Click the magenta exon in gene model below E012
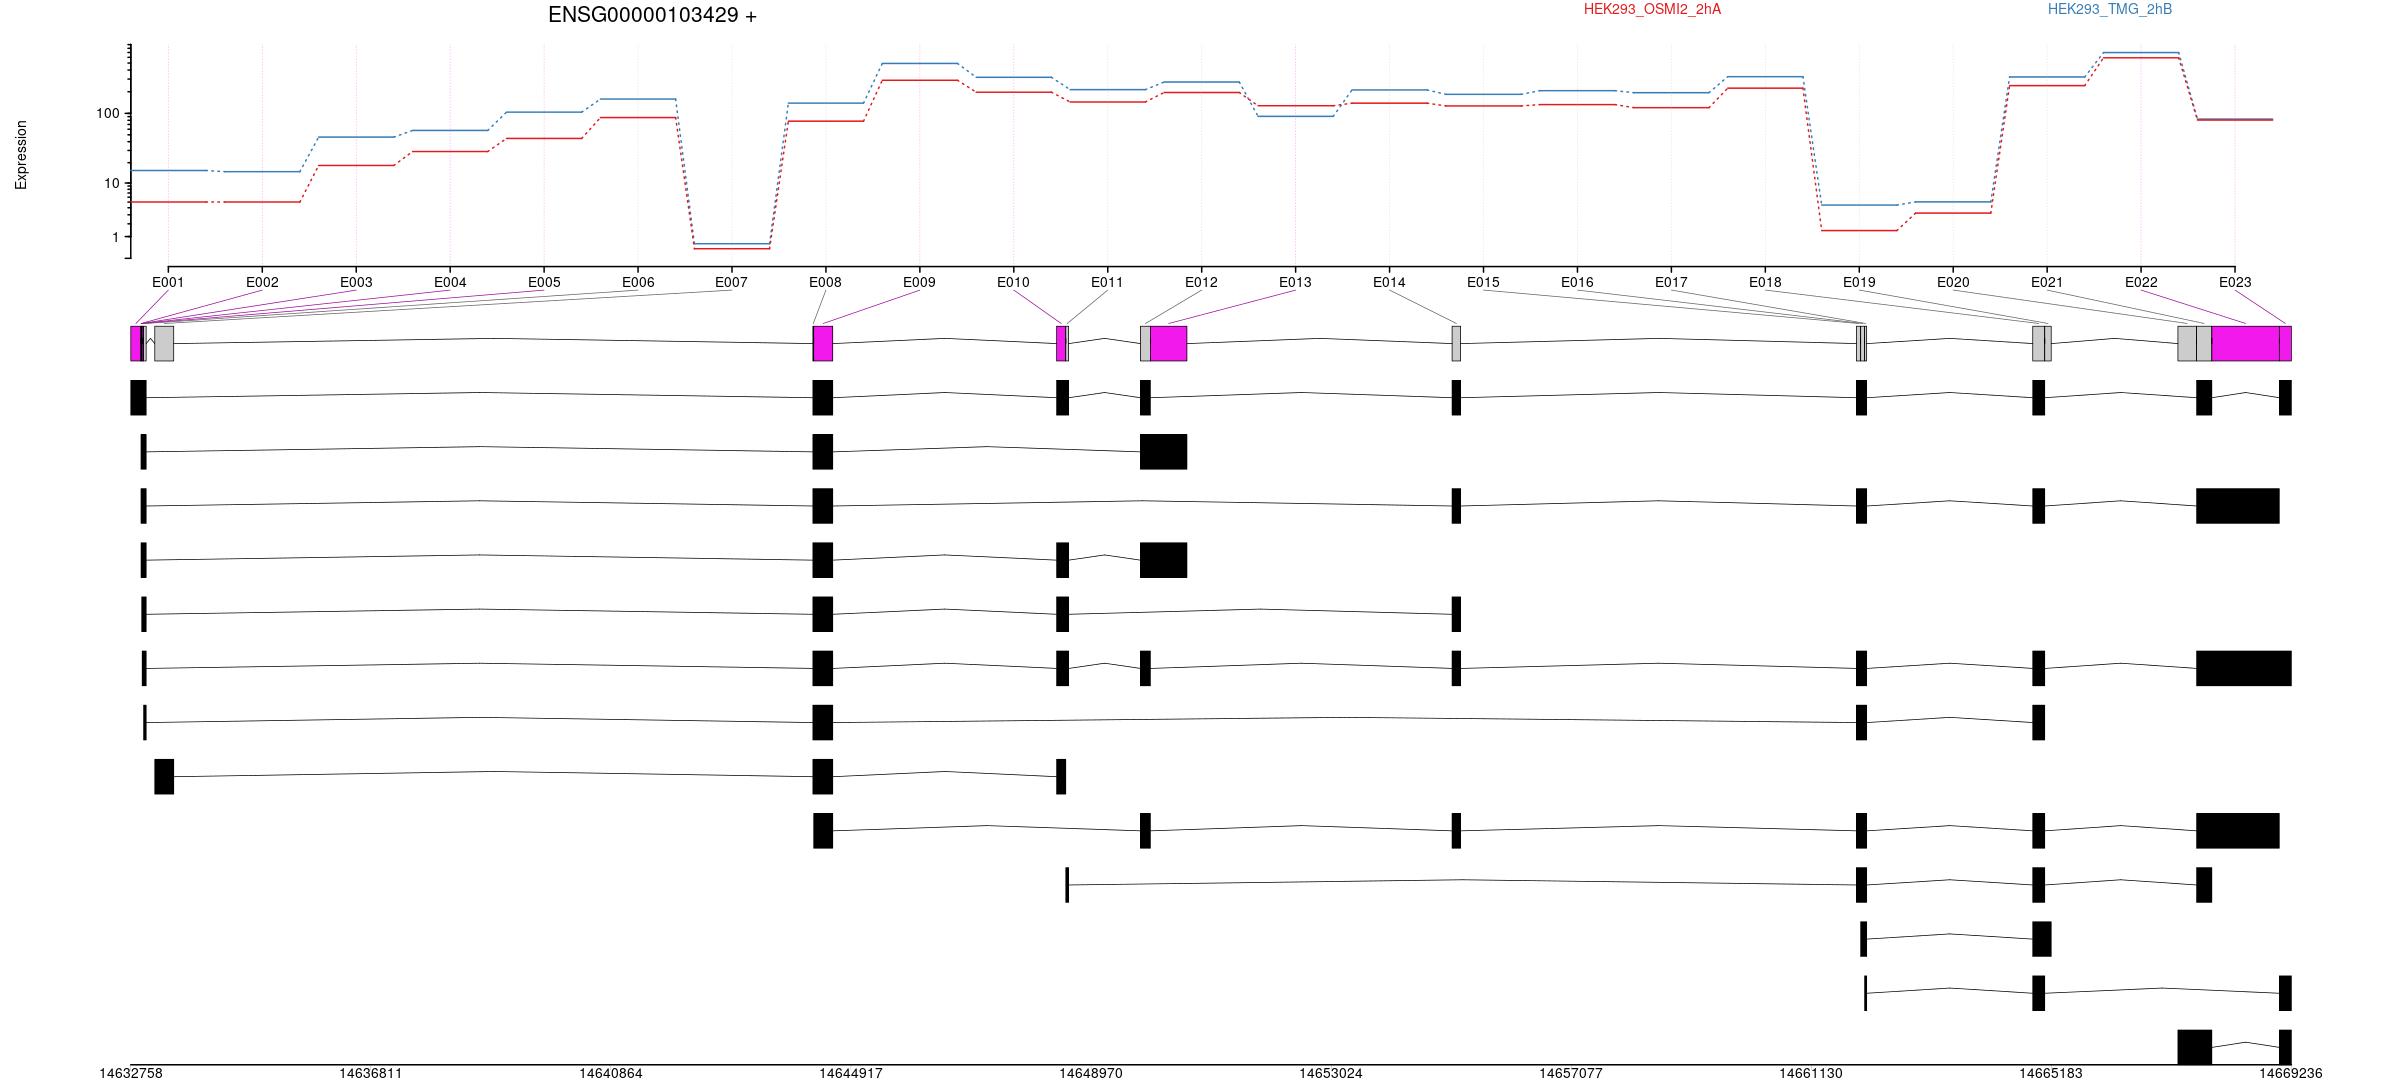The image size is (2400, 1090). click(1169, 344)
